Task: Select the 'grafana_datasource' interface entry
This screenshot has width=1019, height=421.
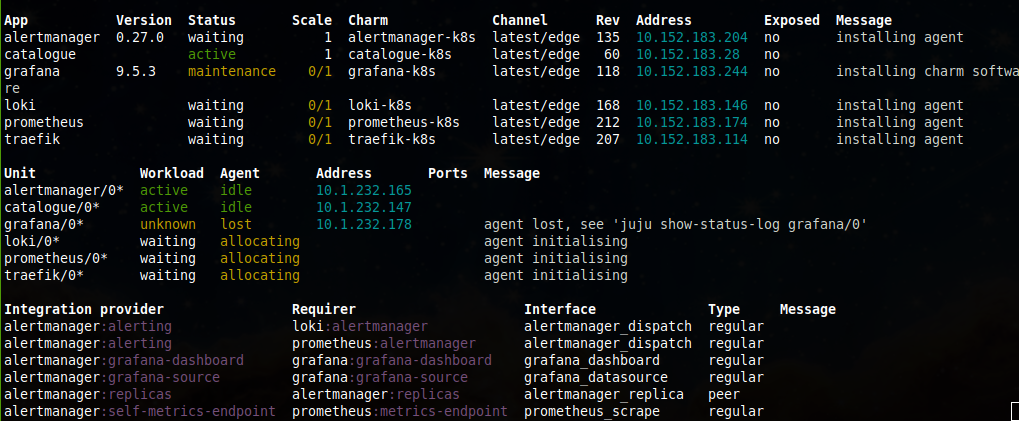Action: pyautogui.click(x=596, y=377)
